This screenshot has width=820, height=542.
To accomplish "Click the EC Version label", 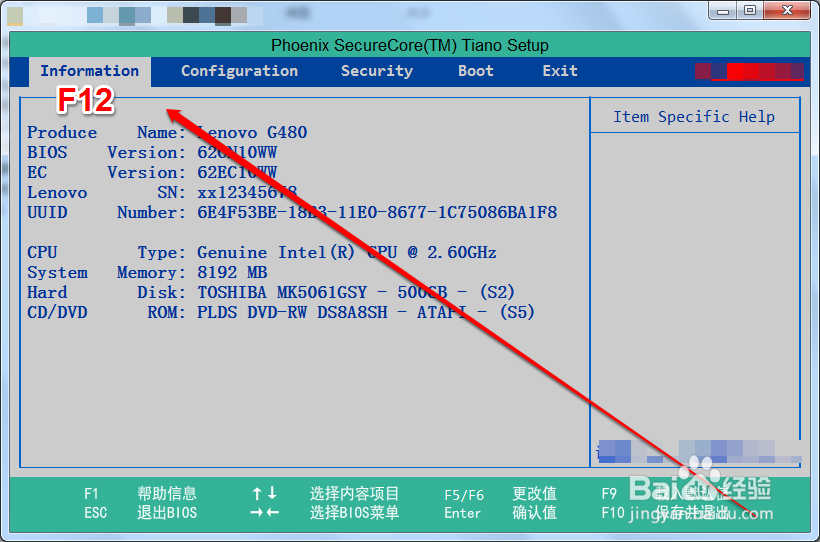I will click(x=106, y=172).
